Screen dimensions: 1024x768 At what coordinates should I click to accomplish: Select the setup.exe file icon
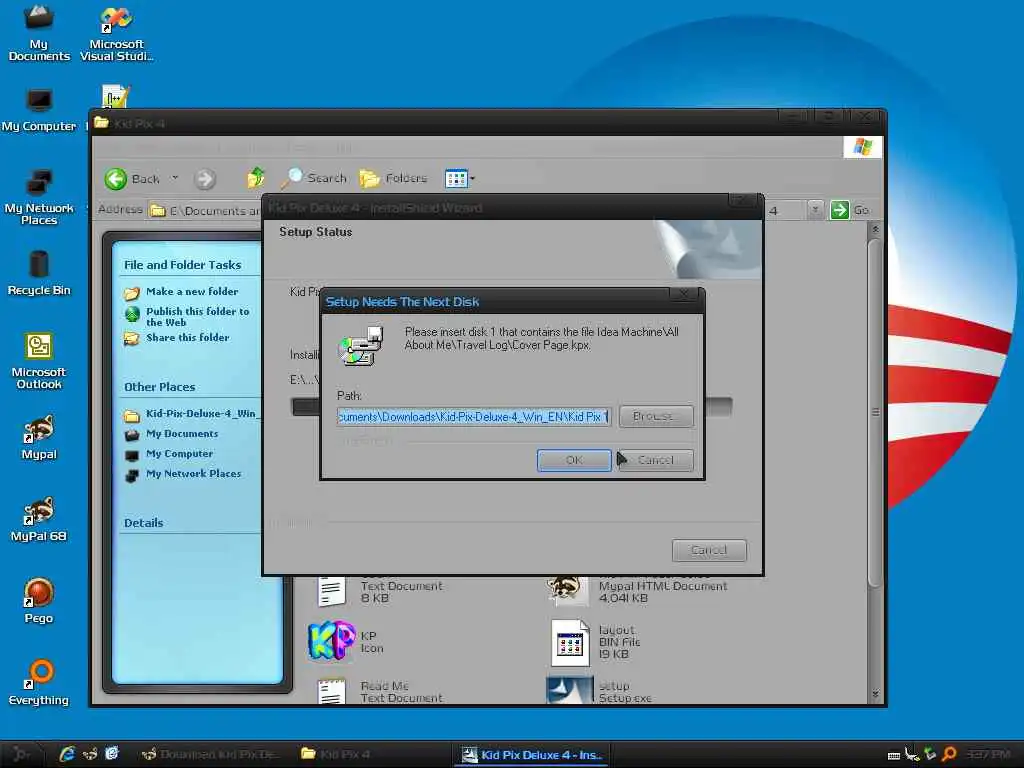[x=569, y=690]
